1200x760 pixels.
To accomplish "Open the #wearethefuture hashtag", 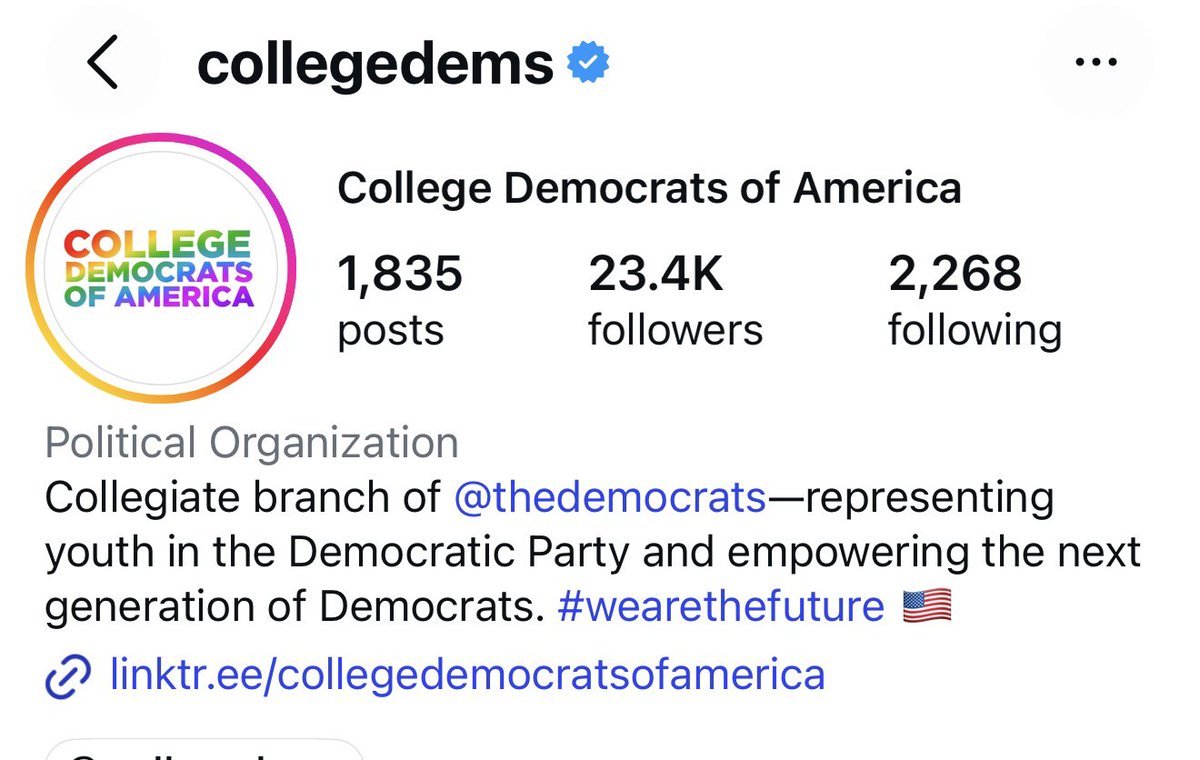I will [721, 606].
